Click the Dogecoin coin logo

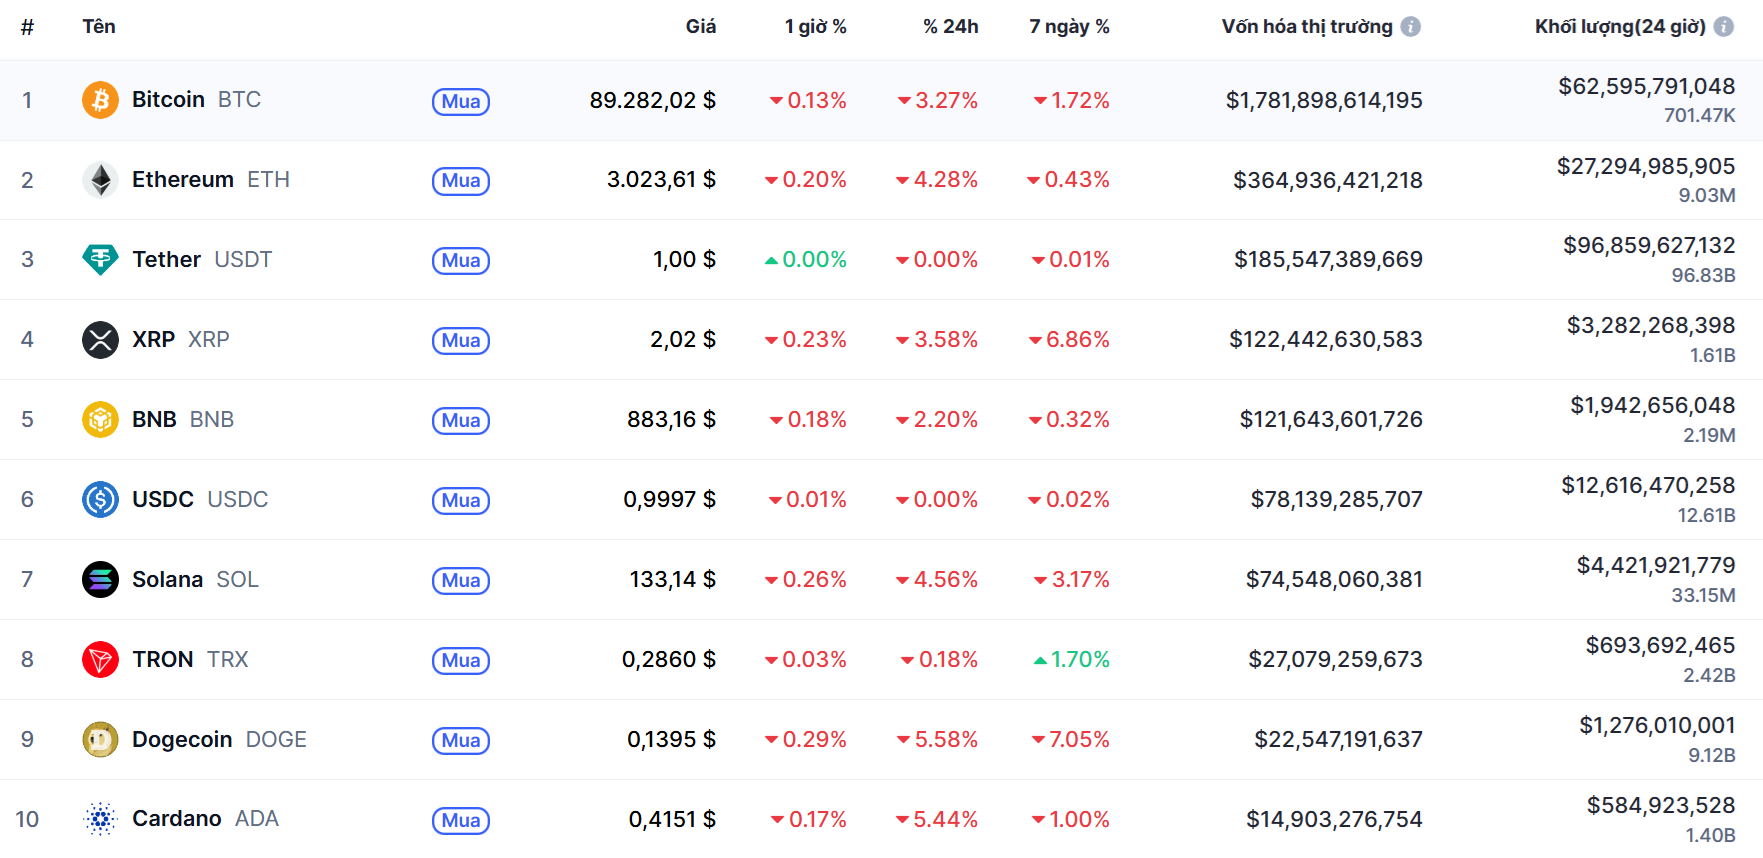tap(100, 740)
